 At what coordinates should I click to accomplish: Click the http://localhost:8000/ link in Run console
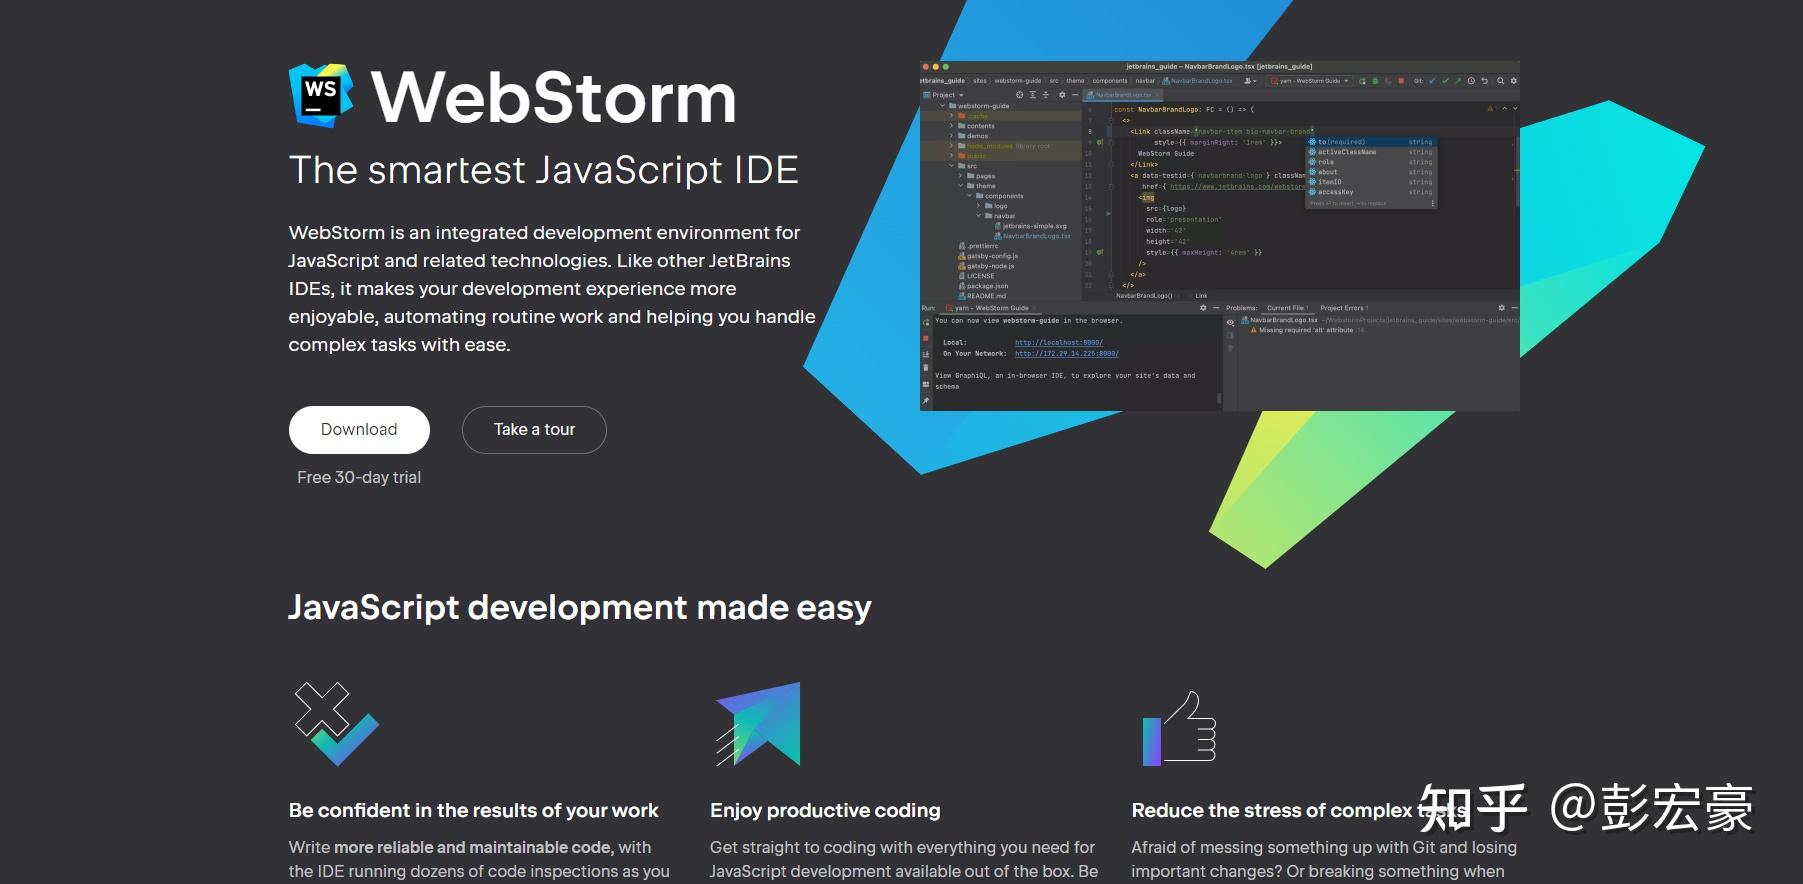(1059, 342)
